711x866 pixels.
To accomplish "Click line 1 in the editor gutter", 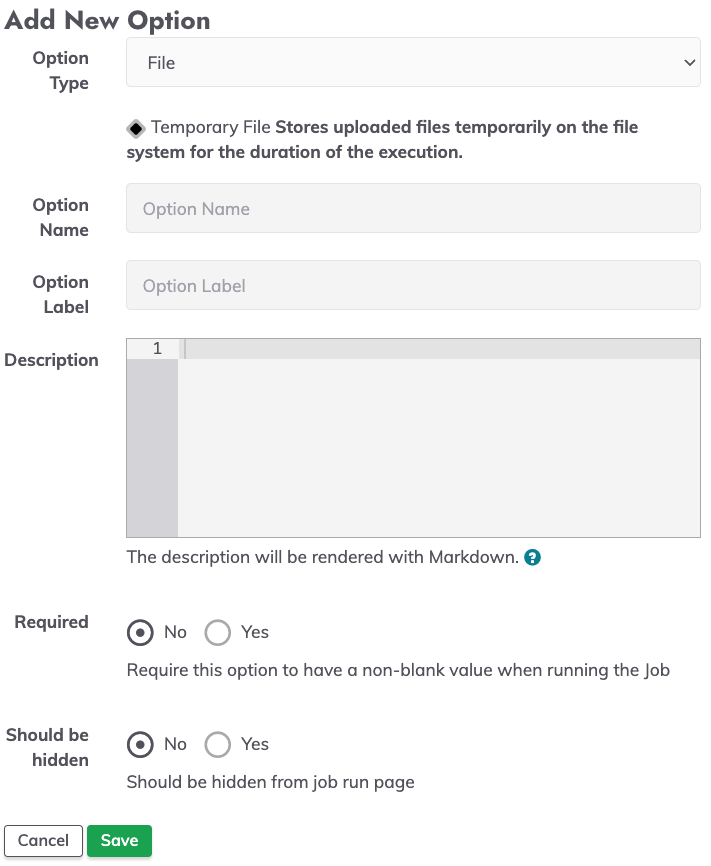I will click(x=157, y=348).
